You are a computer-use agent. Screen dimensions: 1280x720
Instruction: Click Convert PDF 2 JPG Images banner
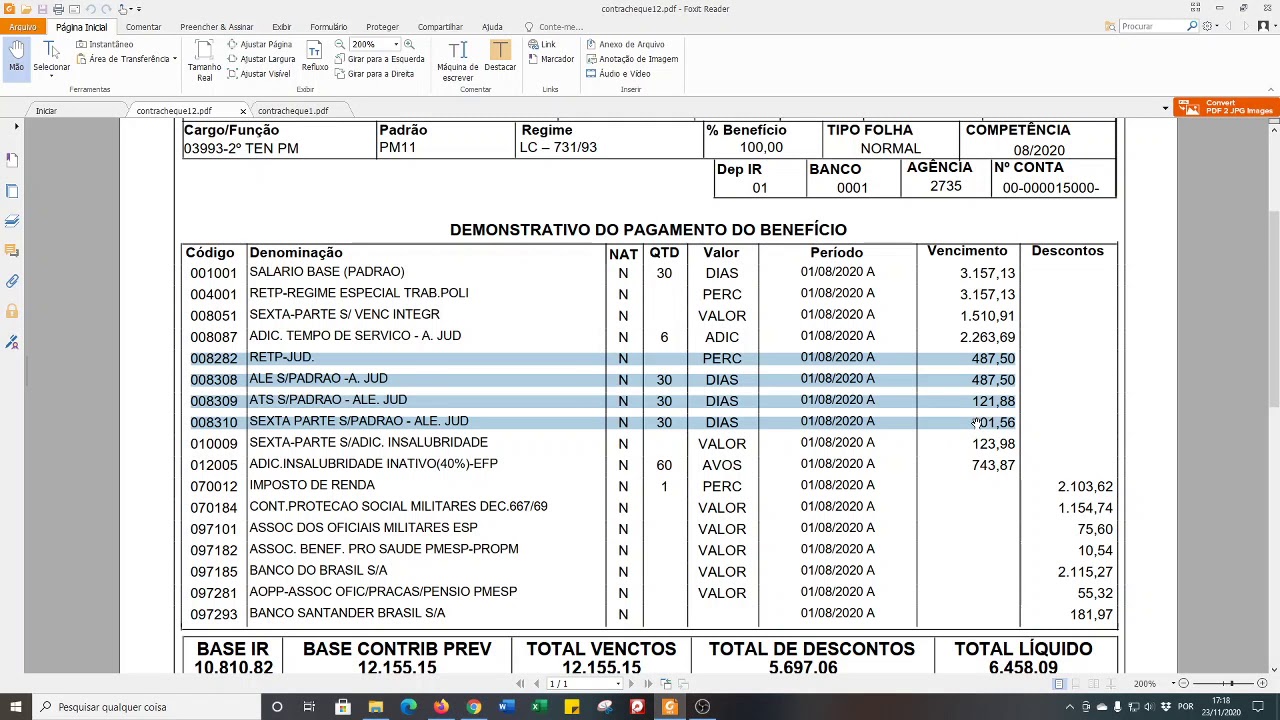(x=1227, y=107)
